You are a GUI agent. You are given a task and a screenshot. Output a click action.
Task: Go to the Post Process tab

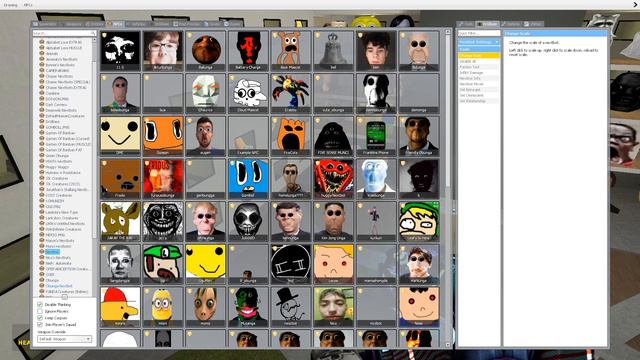coord(187,24)
